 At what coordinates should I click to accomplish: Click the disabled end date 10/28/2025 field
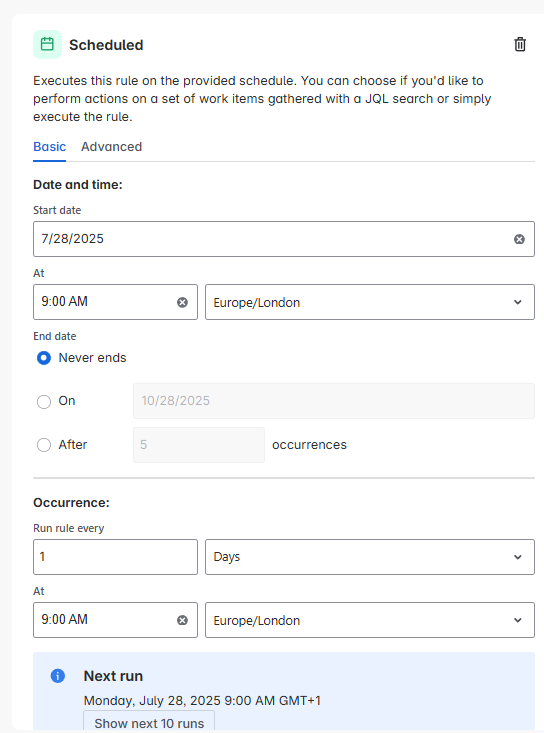(x=334, y=401)
